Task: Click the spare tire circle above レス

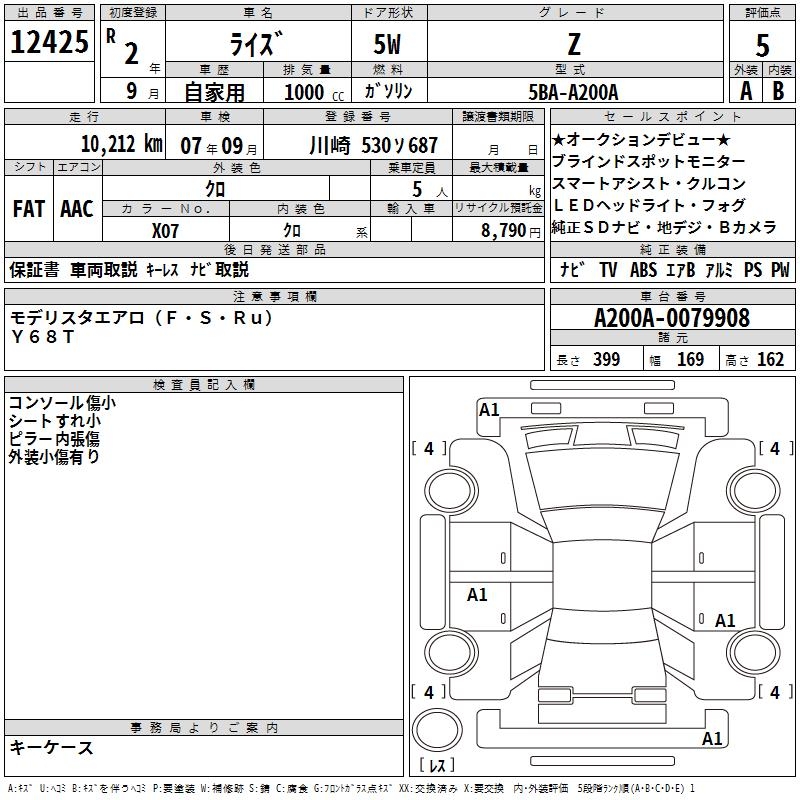Action: [437, 730]
